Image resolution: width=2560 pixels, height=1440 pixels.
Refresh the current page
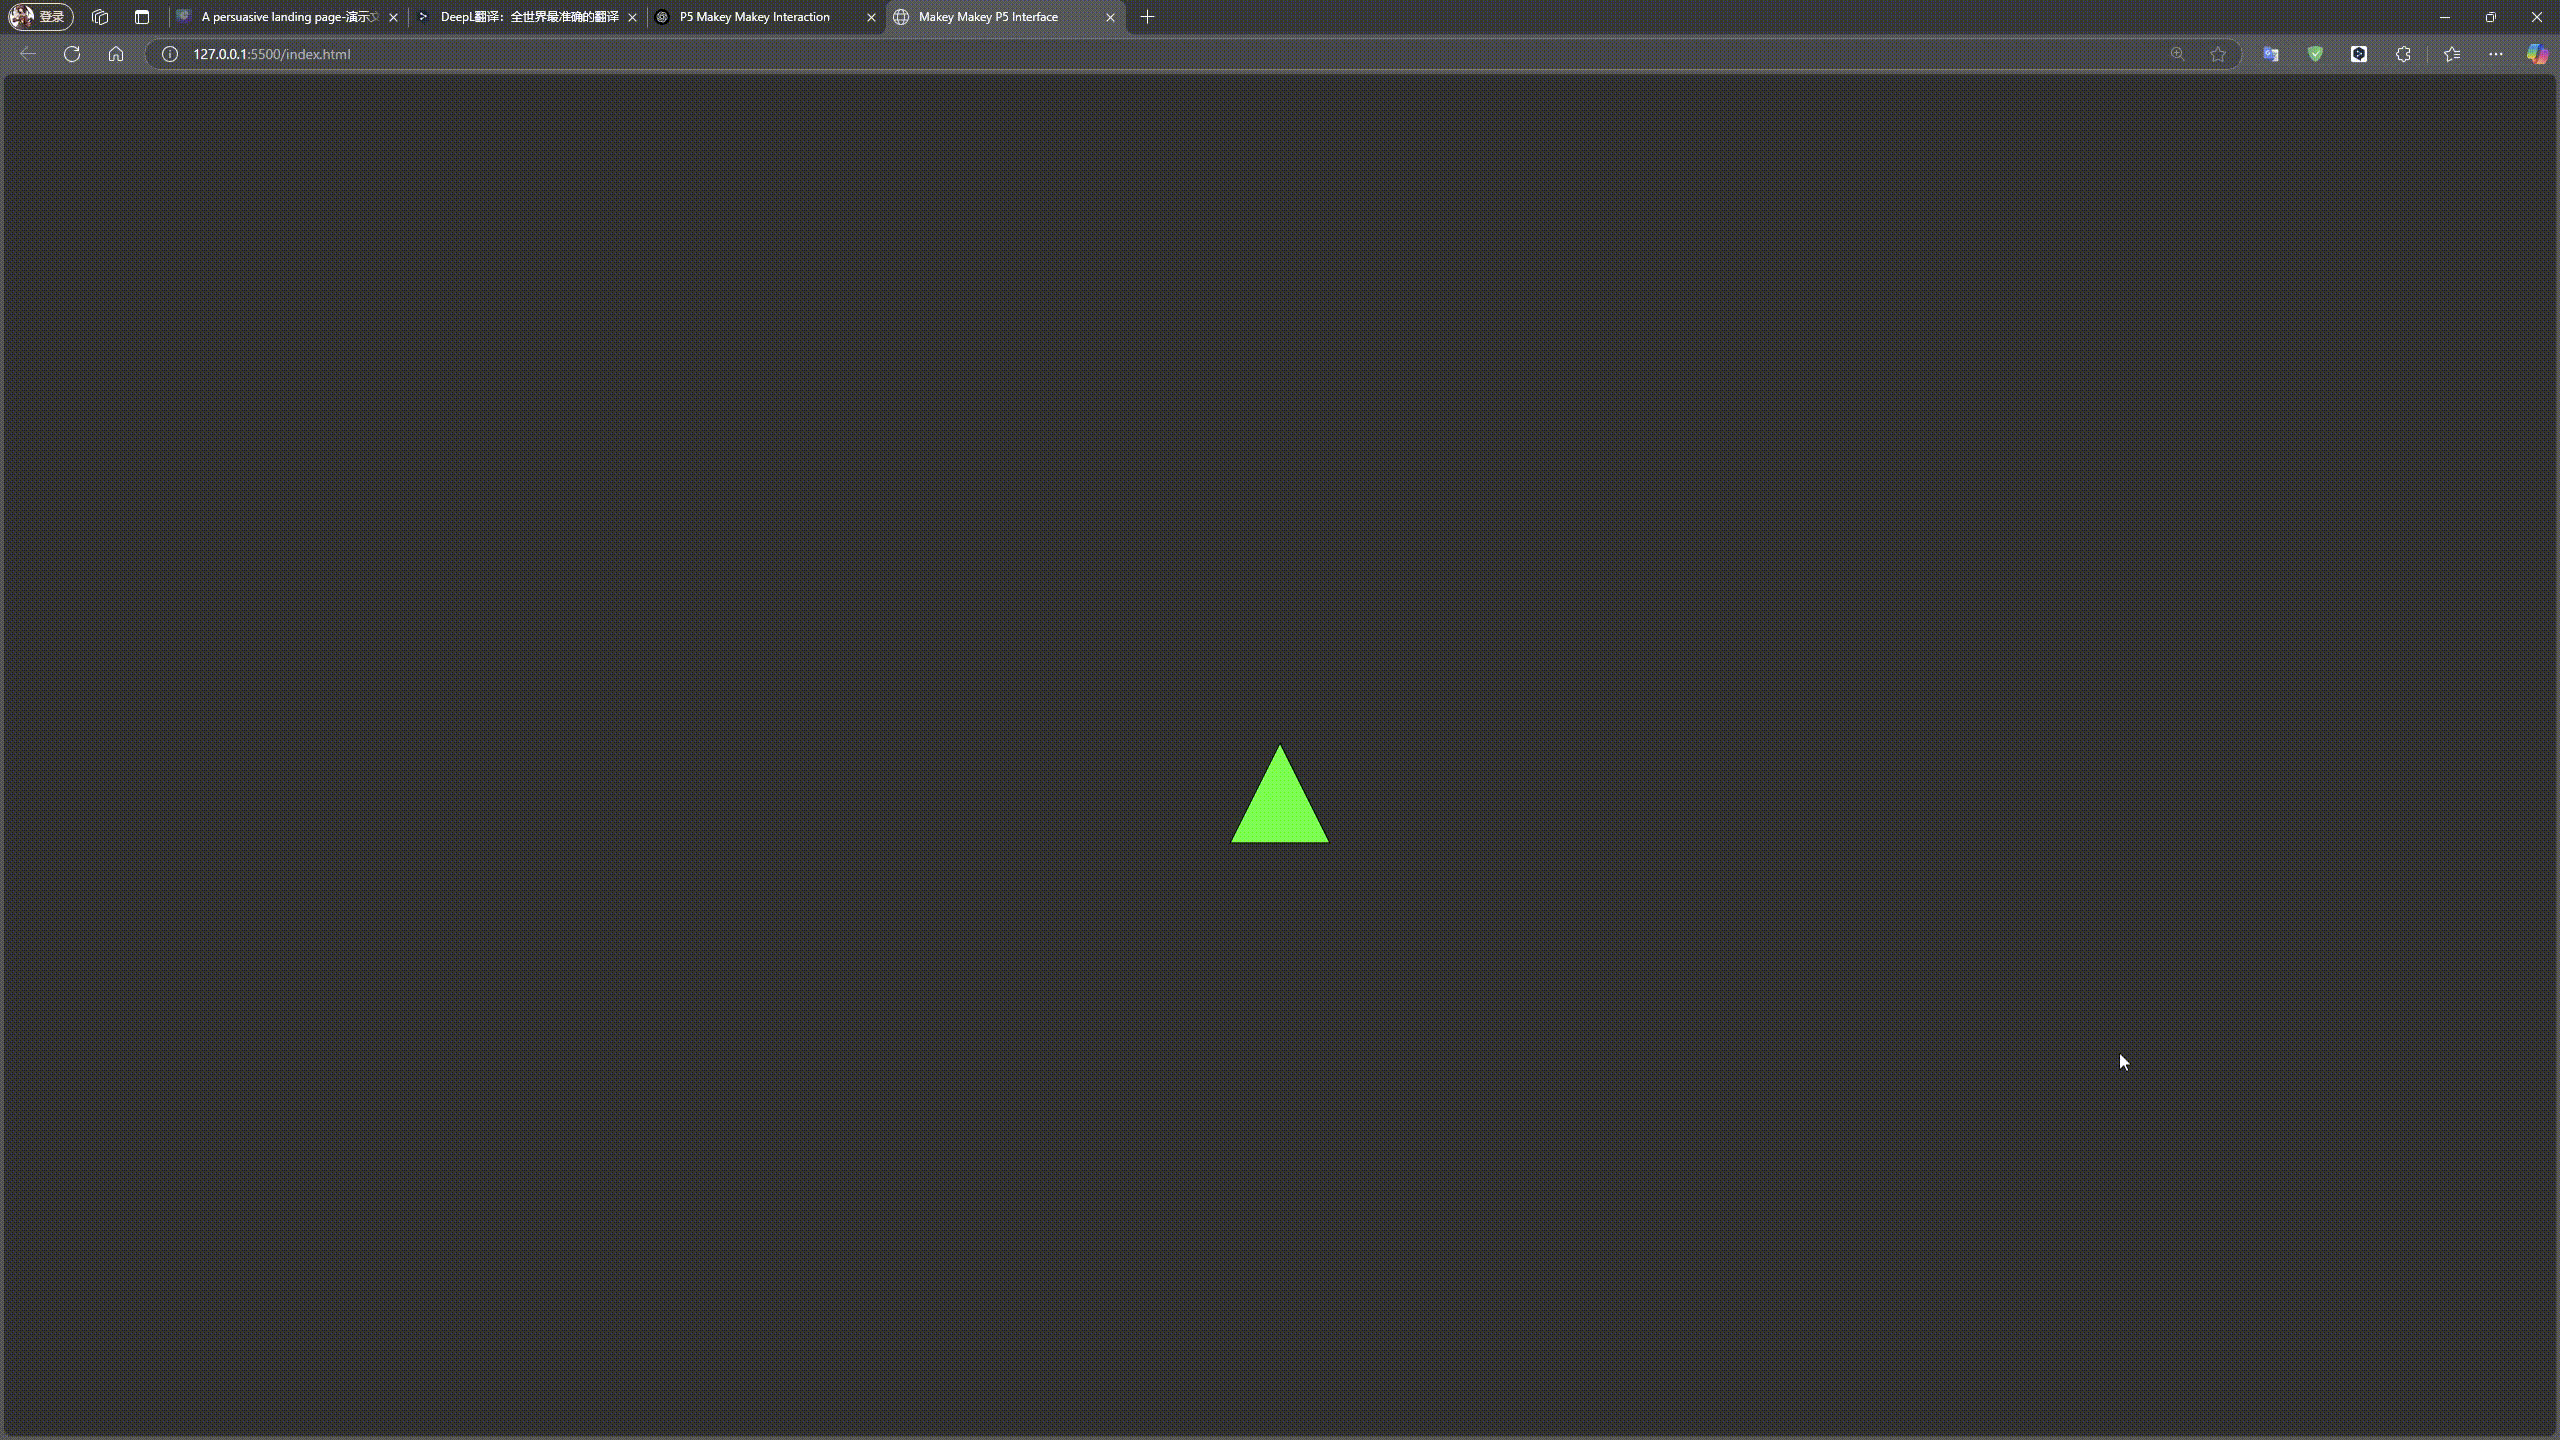(x=72, y=54)
